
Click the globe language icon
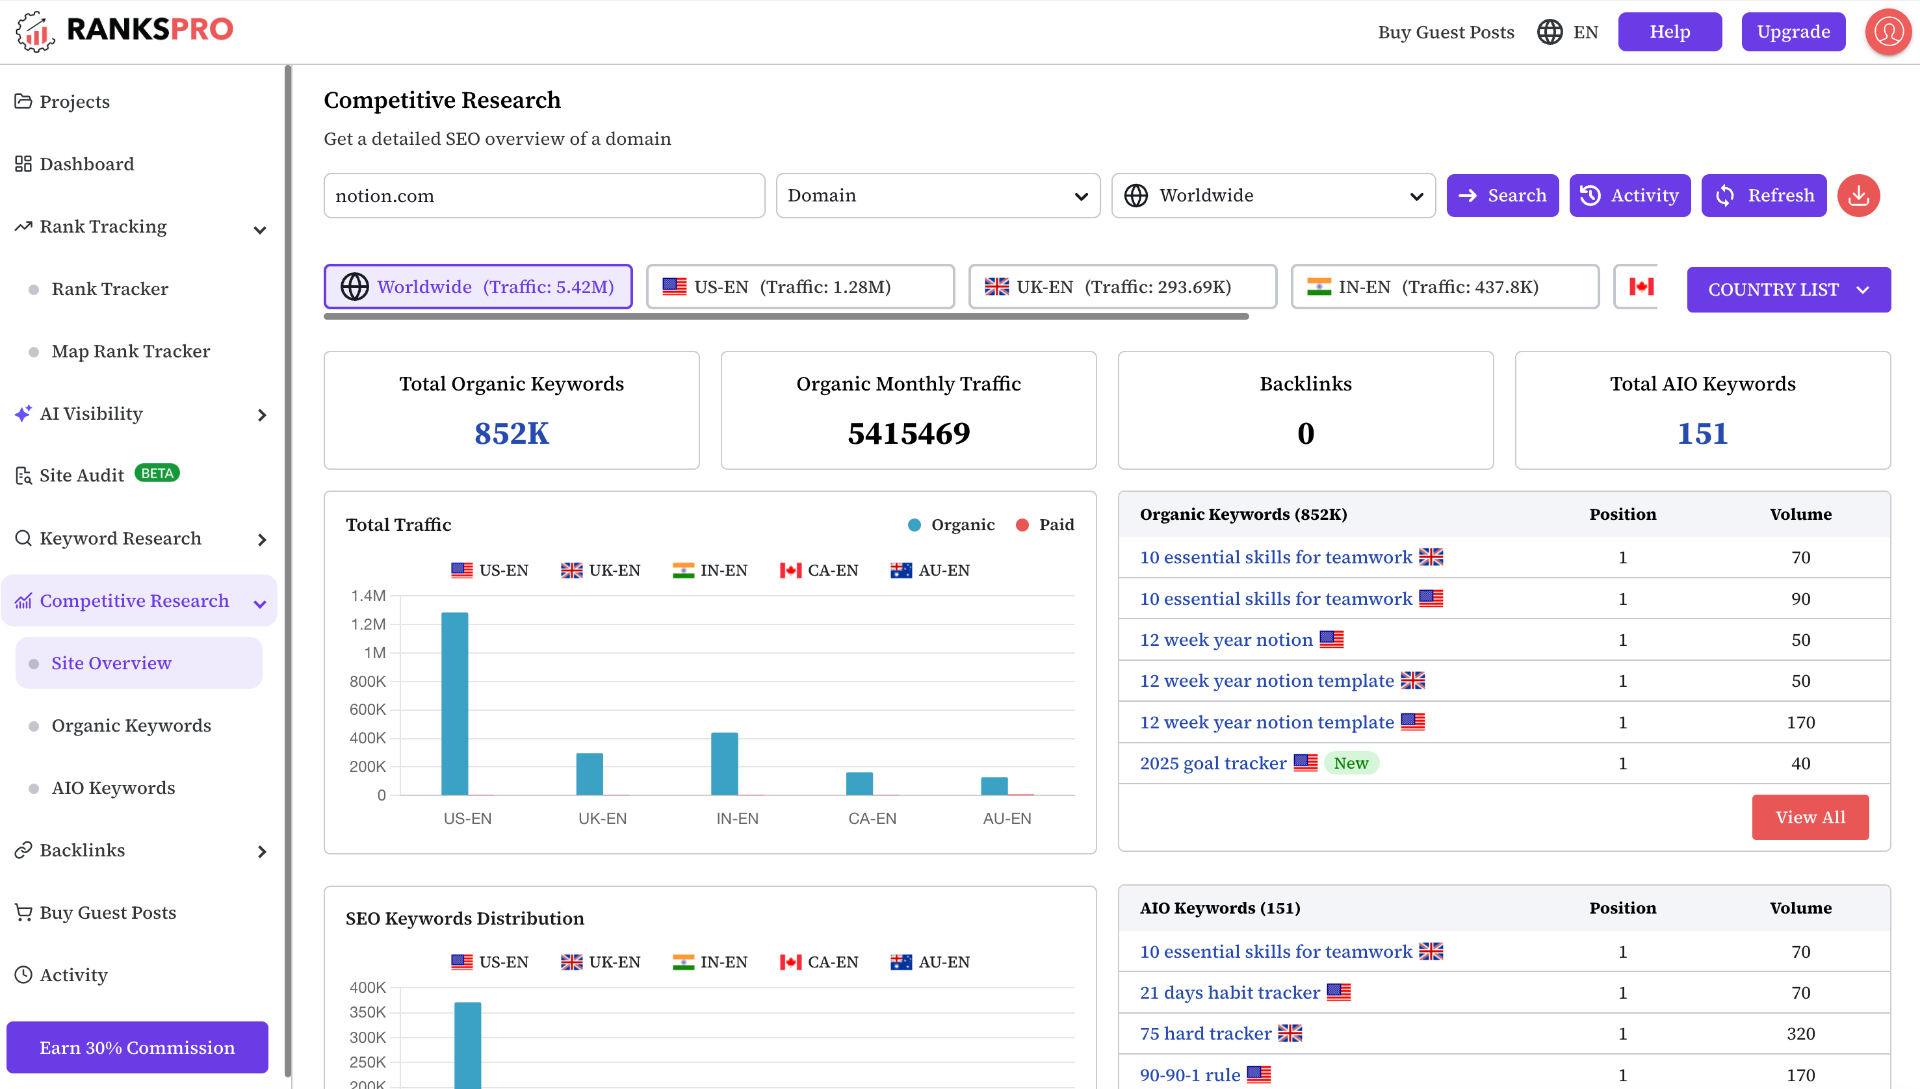(1550, 32)
